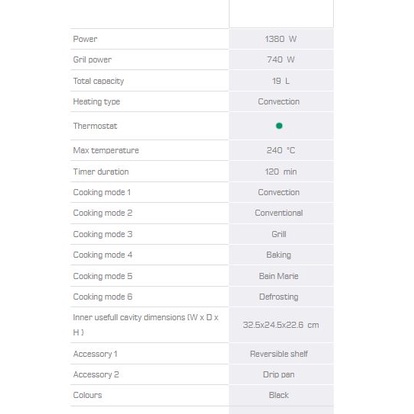The width and height of the screenshot is (414, 414).
Task: Click the 120 min timer value
Action: tap(281, 172)
